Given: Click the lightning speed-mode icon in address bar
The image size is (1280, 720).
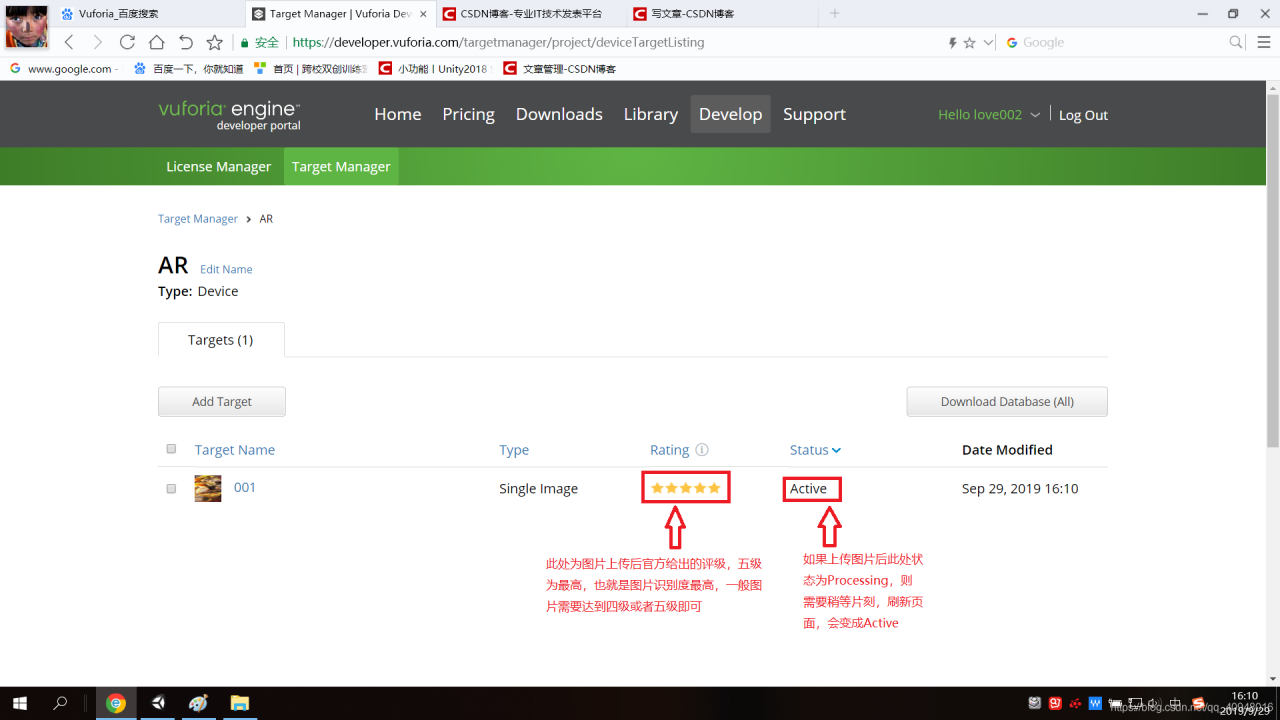Looking at the screenshot, I should [x=953, y=43].
